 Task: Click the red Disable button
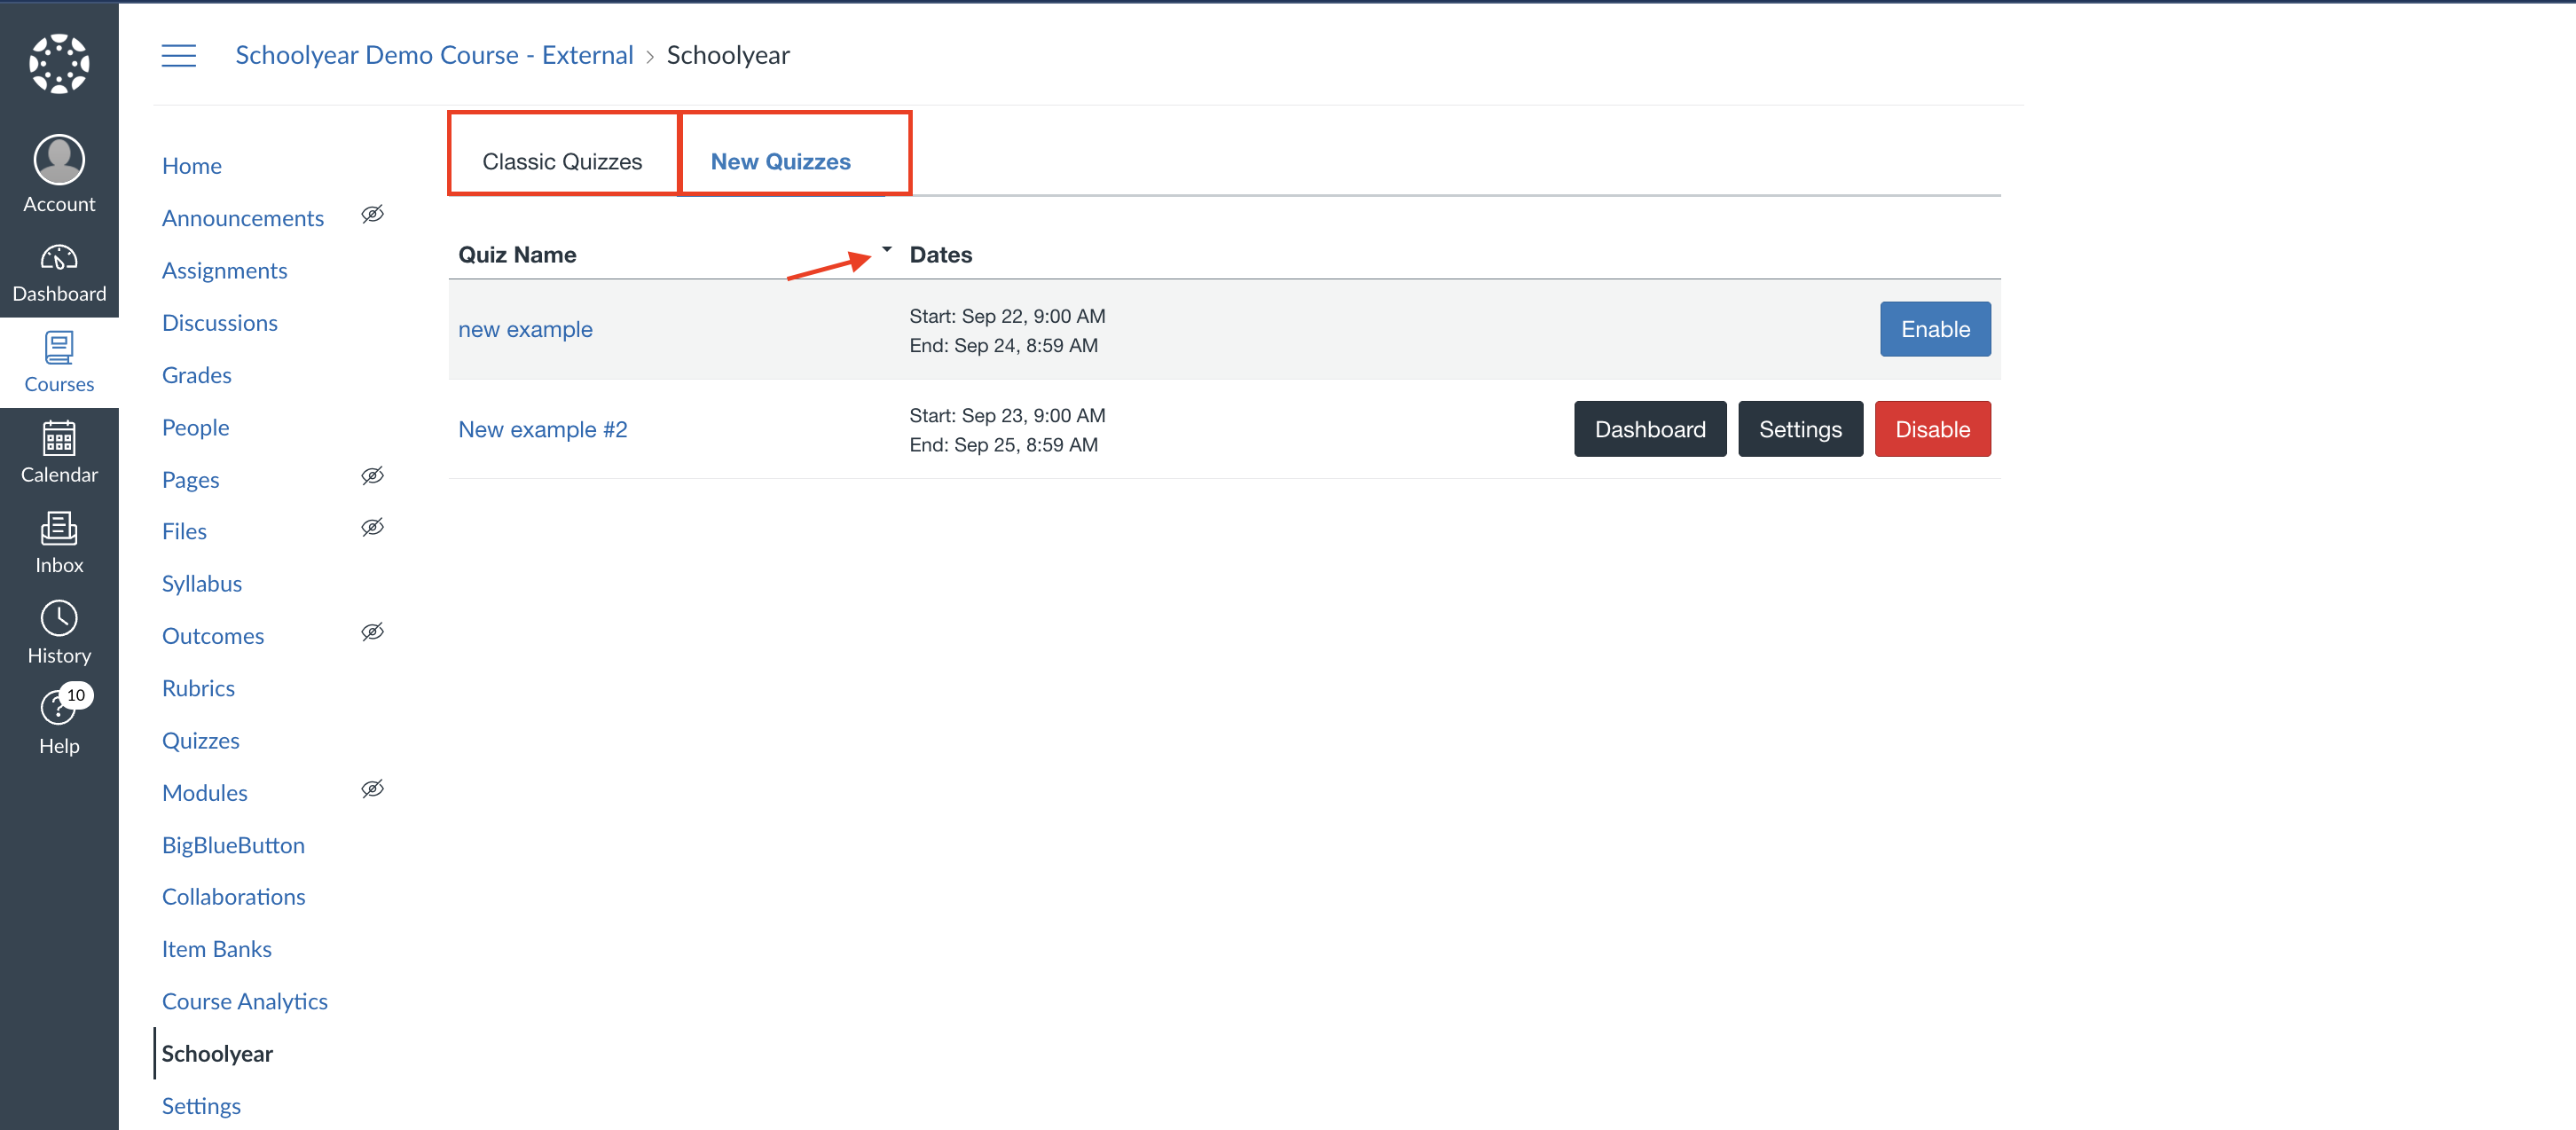click(1931, 429)
